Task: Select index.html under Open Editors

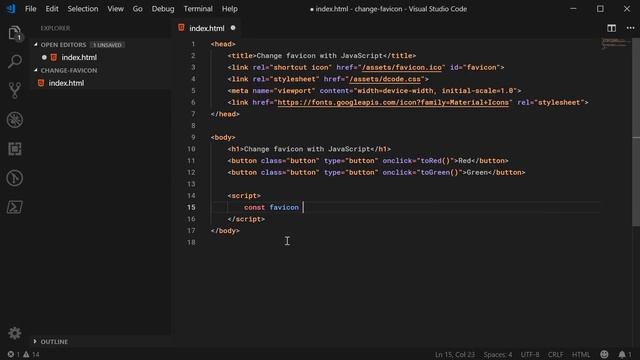Action: tap(79, 57)
